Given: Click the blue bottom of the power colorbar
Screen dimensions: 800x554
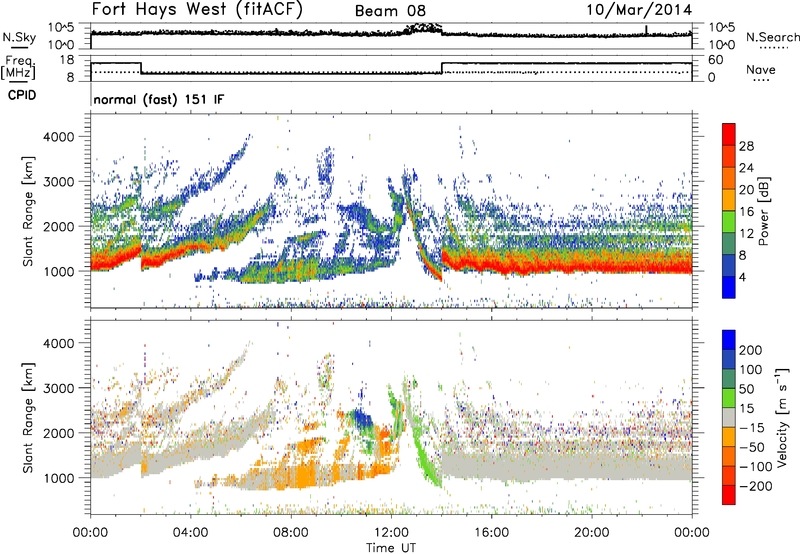Looking at the screenshot, I should point(729,288).
